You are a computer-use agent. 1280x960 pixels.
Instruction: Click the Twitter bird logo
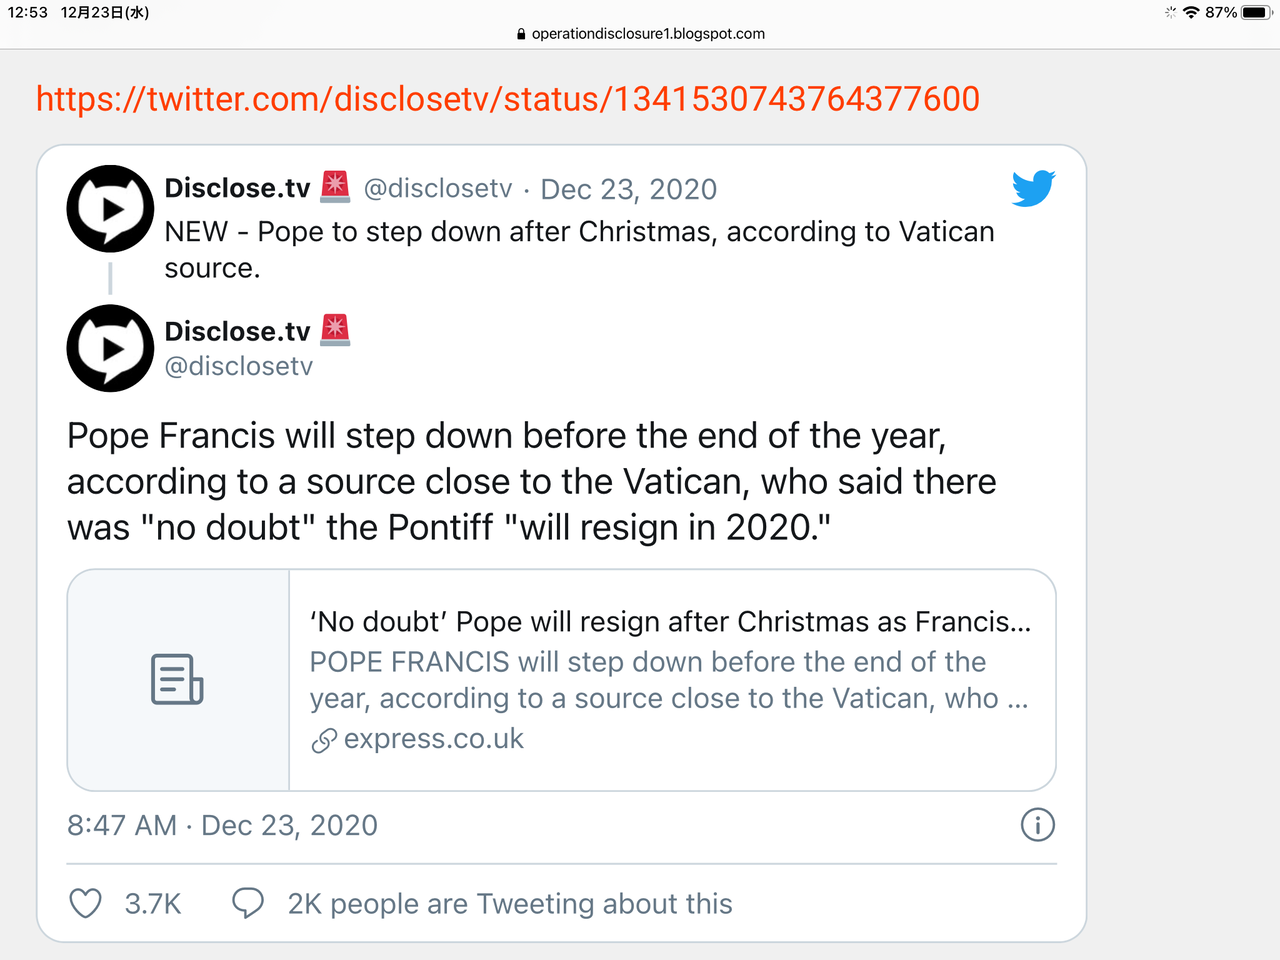tap(1033, 188)
